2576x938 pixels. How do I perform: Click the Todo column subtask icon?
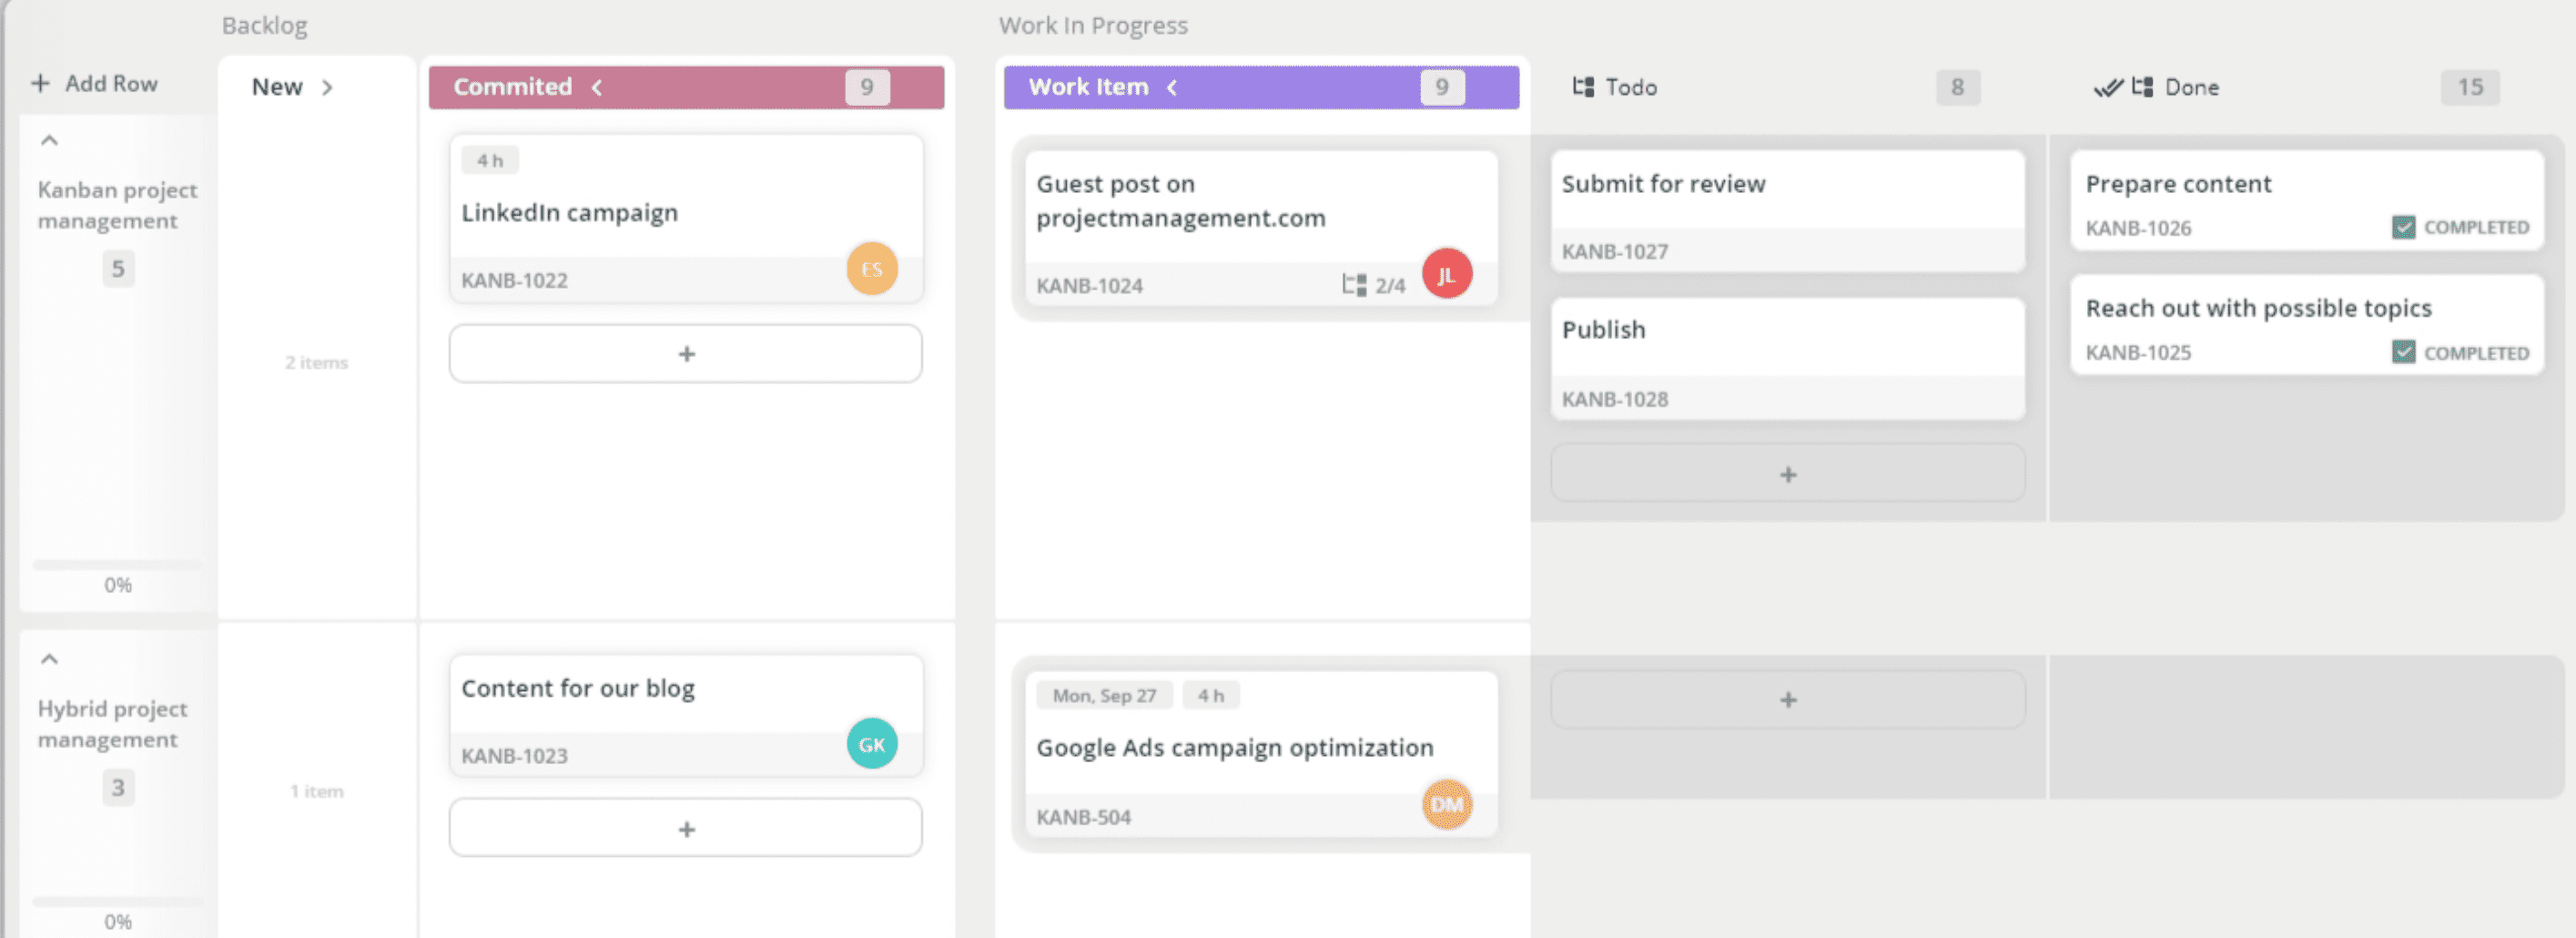pyautogui.click(x=1582, y=87)
